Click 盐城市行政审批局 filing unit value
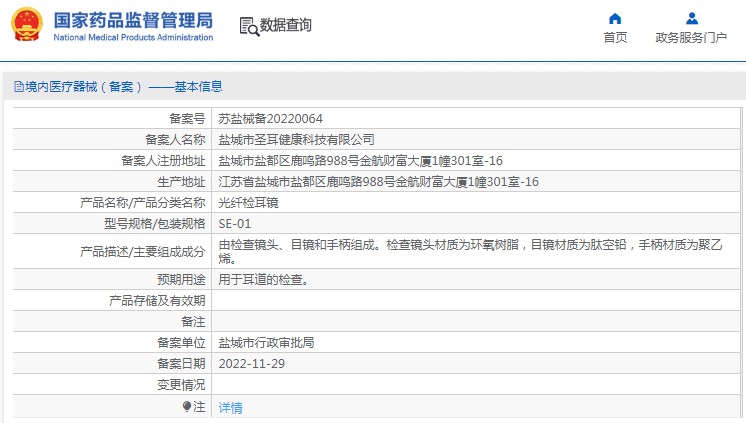The height and width of the screenshot is (423, 746). coord(266,343)
